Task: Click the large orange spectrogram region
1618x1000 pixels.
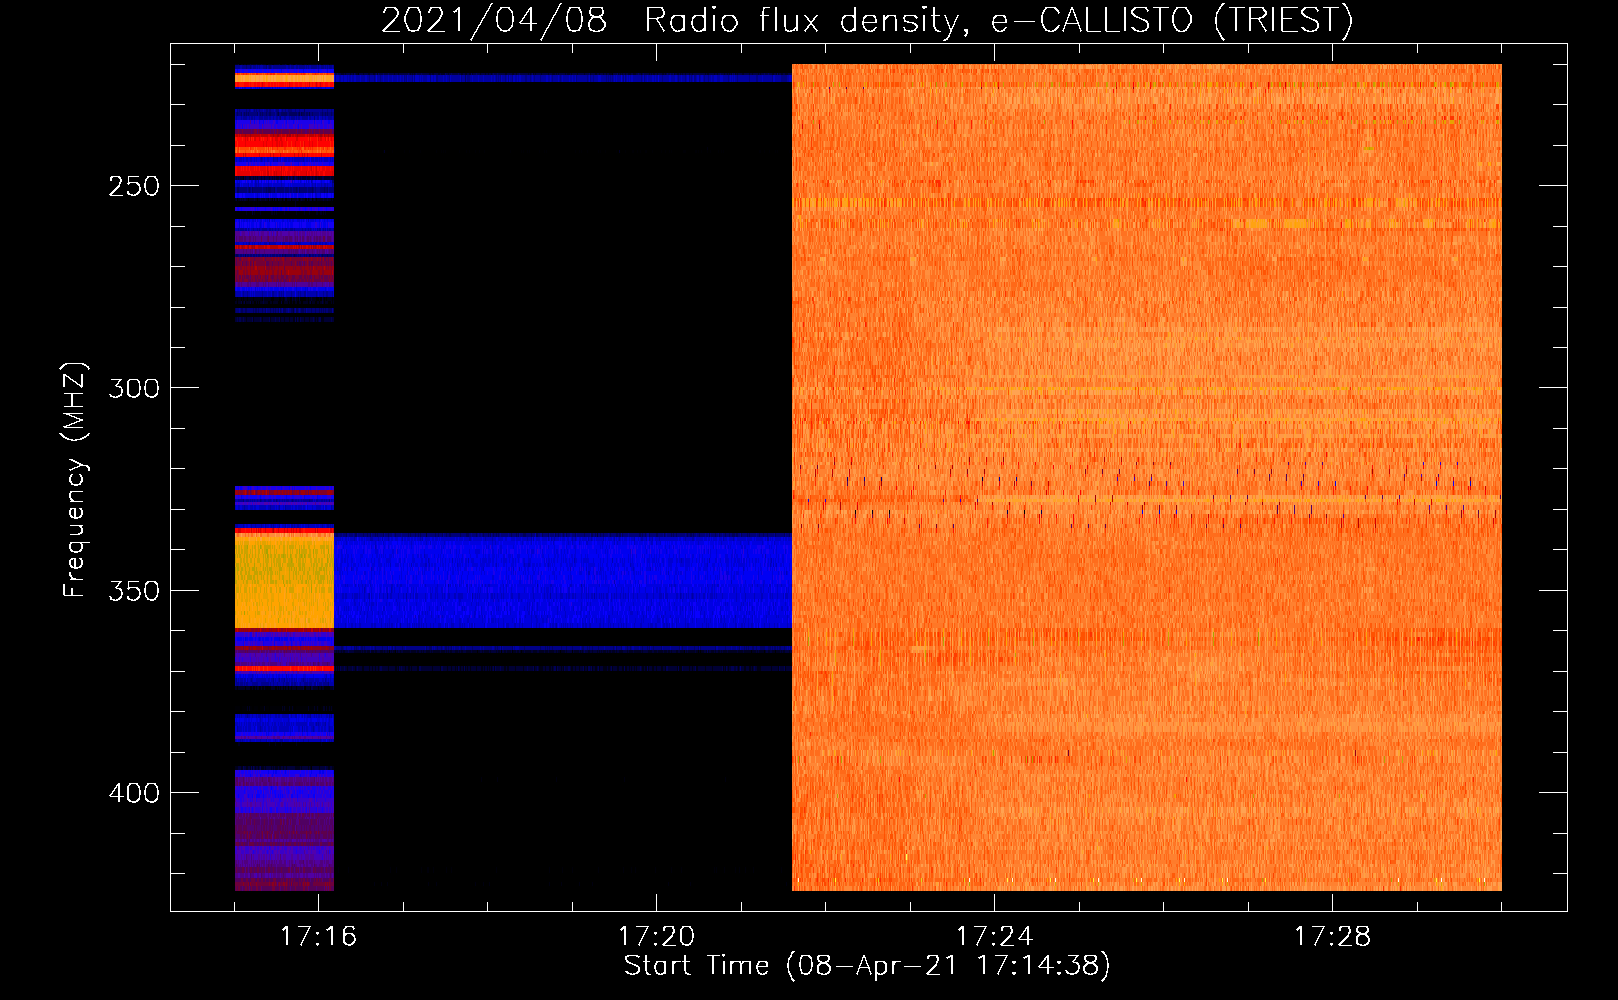Action: click(x=1147, y=477)
